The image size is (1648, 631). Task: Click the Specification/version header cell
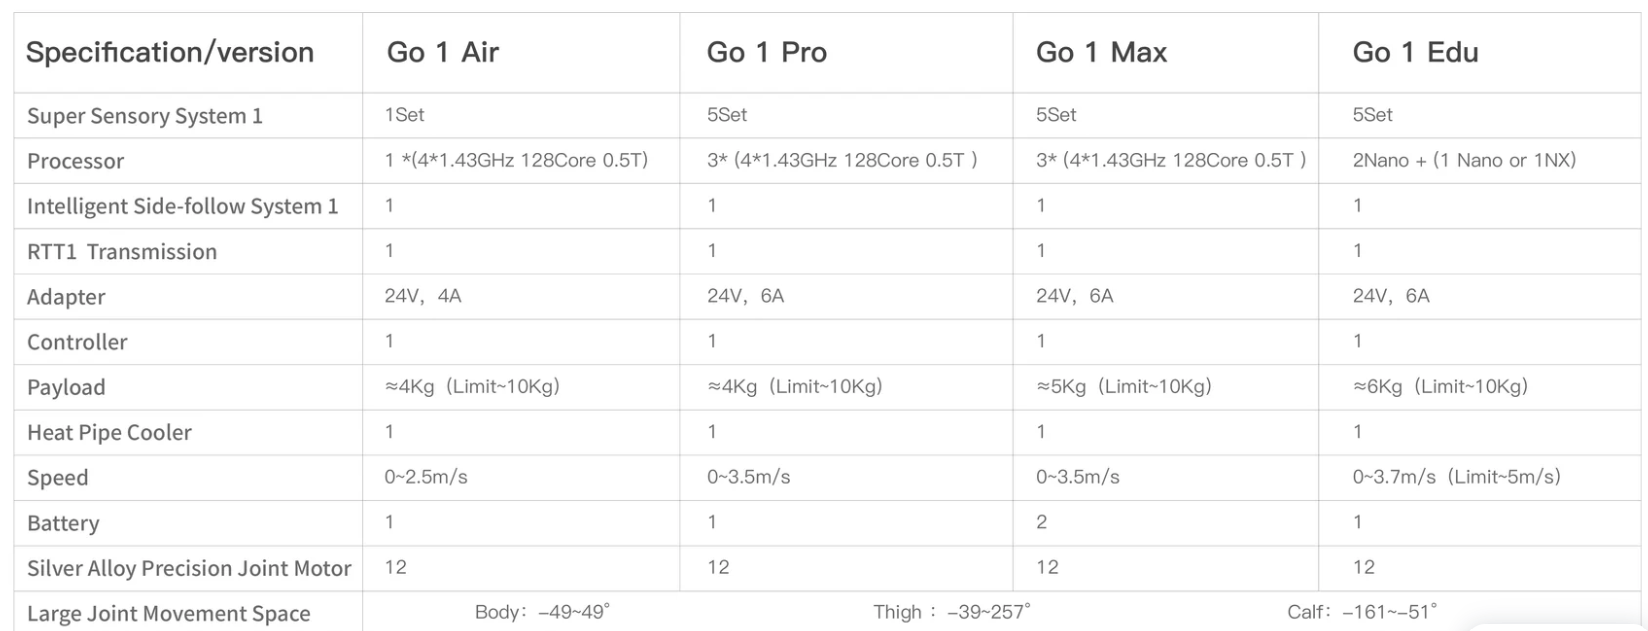coord(170,53)
